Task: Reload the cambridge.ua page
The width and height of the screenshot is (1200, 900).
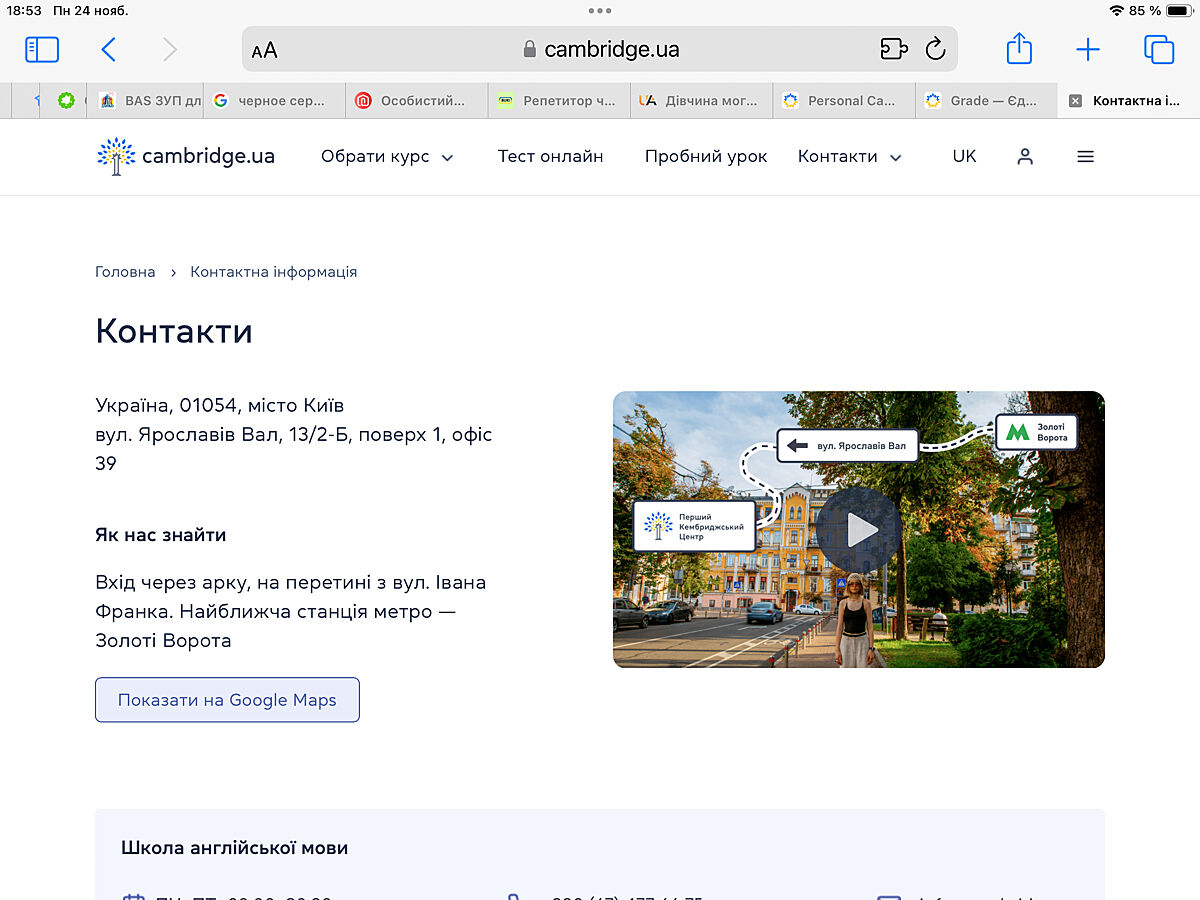Action: coord(935,49)
